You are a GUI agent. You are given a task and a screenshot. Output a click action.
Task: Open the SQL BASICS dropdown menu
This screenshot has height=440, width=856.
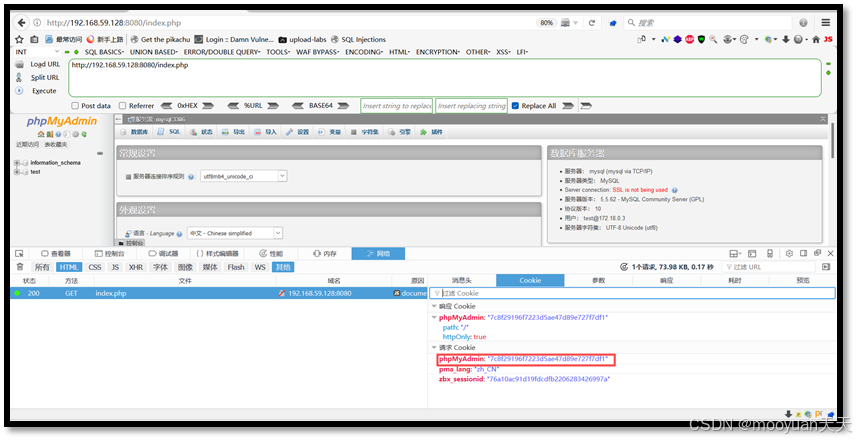click(x=104, y=52)
